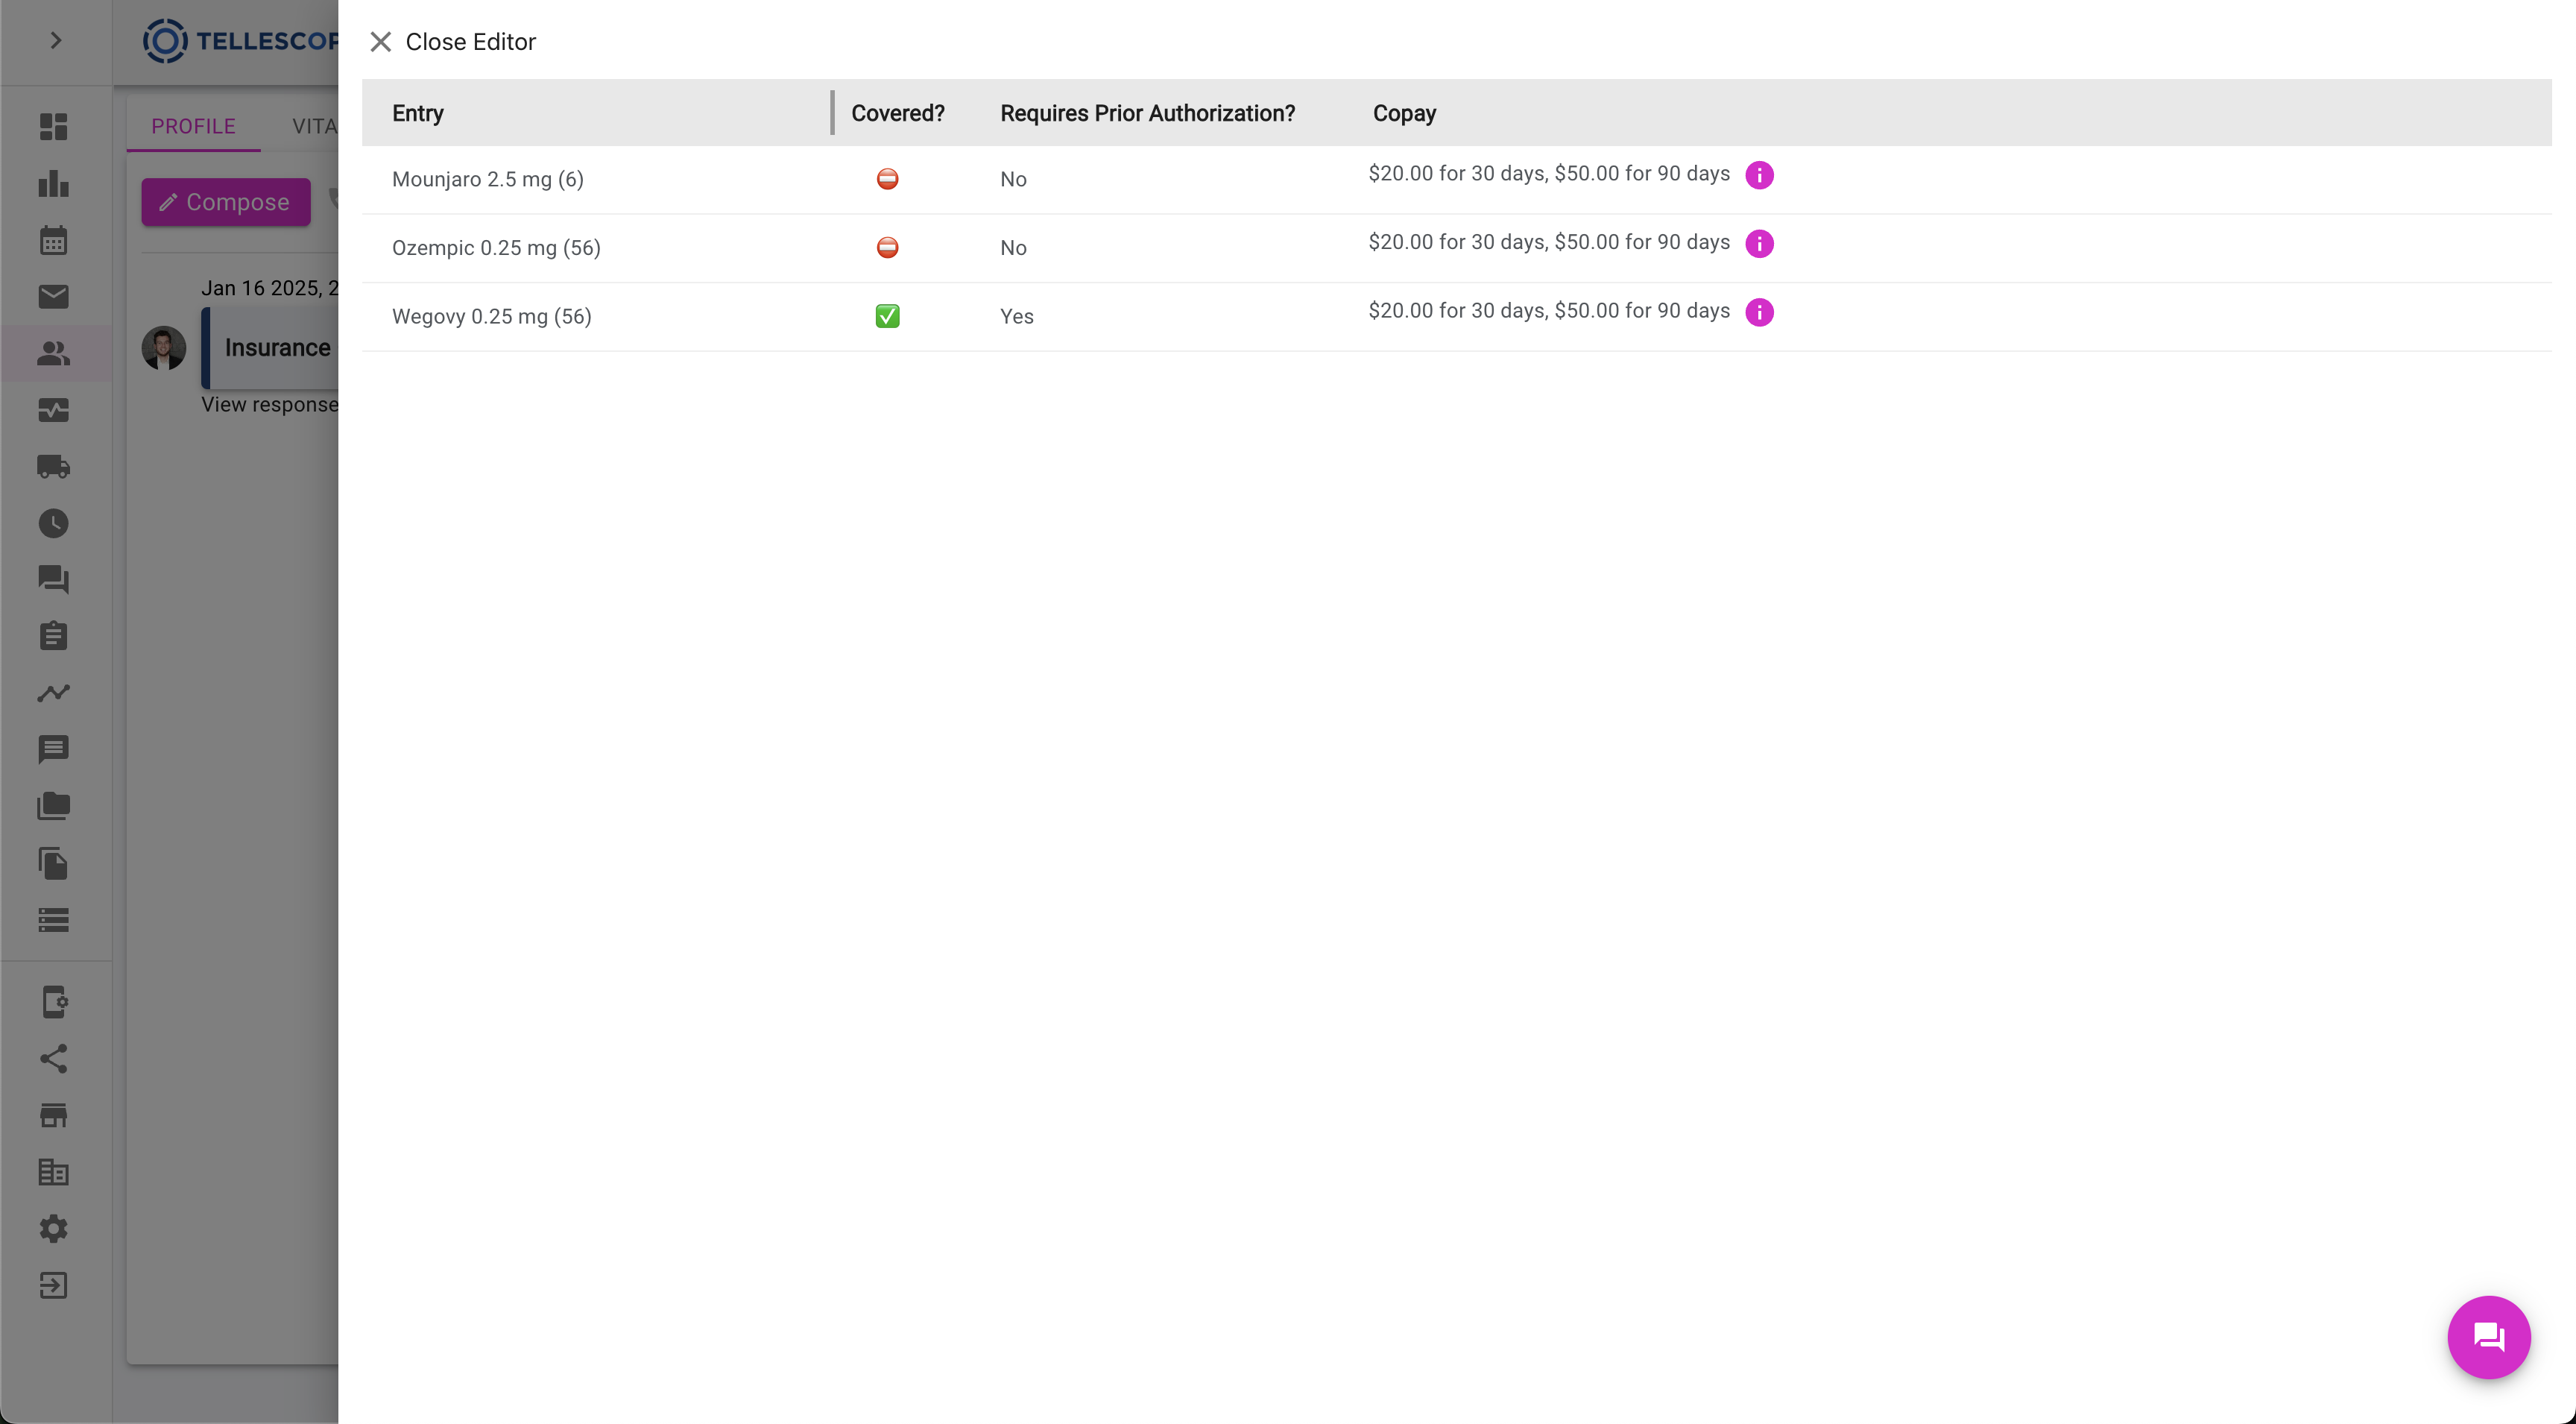Open the share sidebar icon

[x=54, y=1059]
